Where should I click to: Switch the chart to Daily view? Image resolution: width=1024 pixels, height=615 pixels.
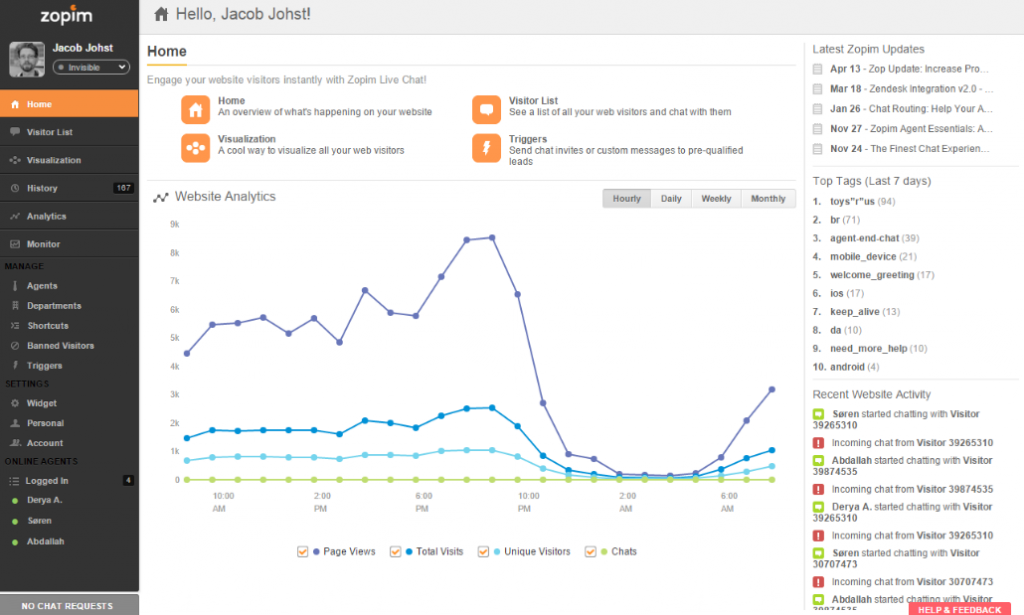671,199
